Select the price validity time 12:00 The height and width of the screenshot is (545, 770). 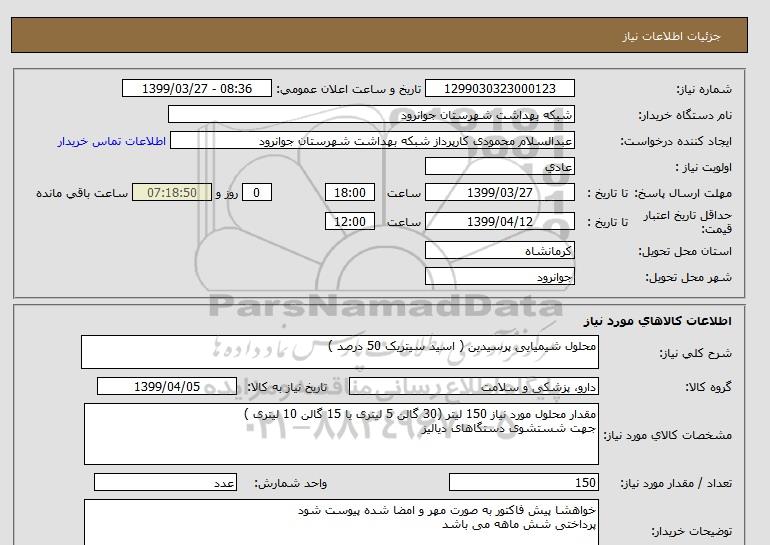tap(350, 221)
